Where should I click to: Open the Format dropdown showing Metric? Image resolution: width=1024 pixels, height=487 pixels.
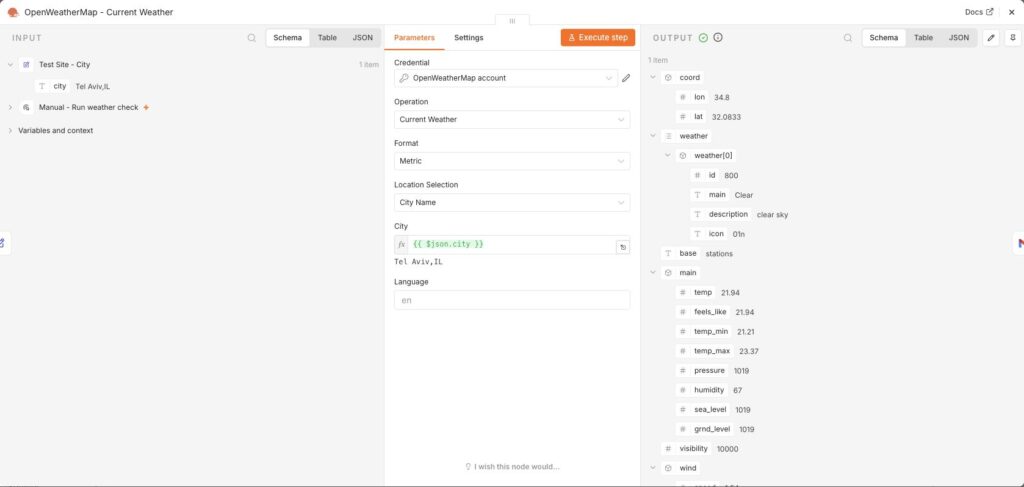coord(512,161)
